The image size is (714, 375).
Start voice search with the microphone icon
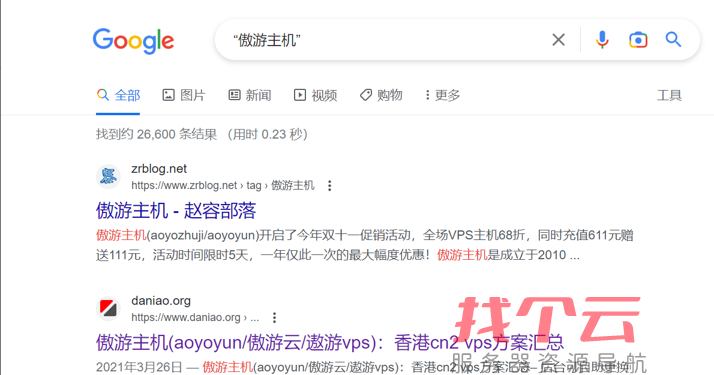[x=602, y=40]
